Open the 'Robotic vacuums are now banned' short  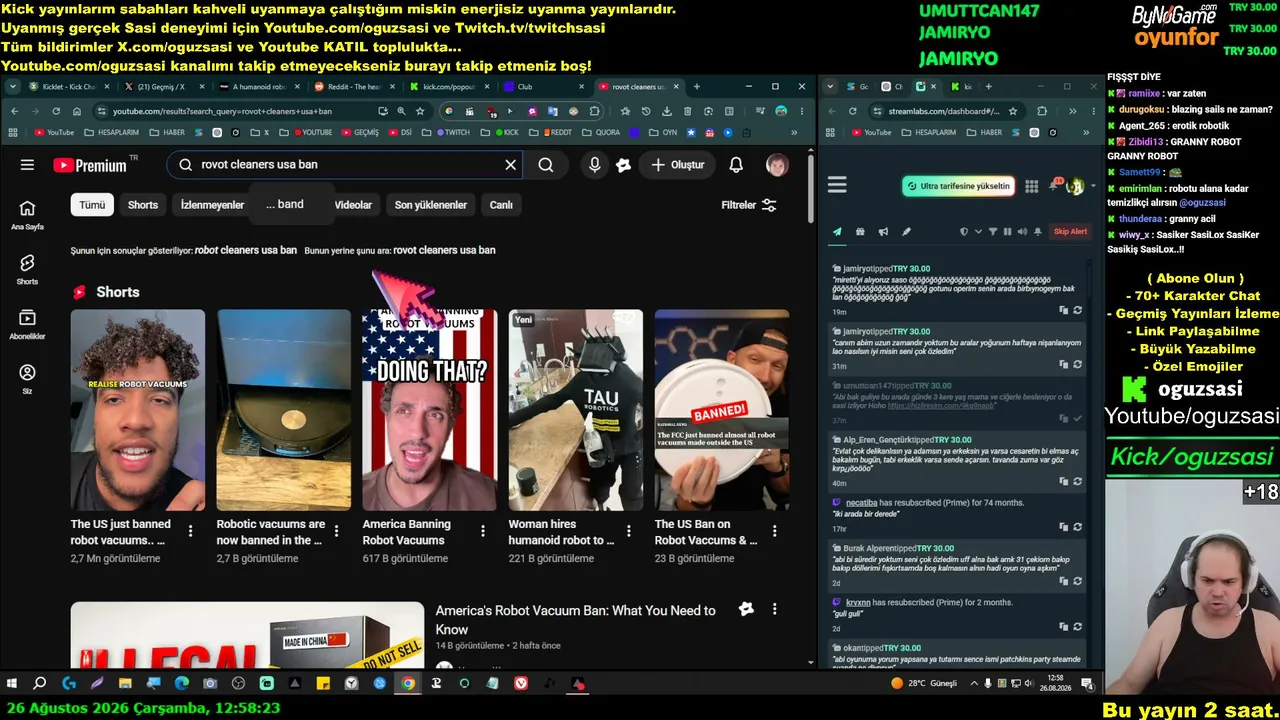284,410
